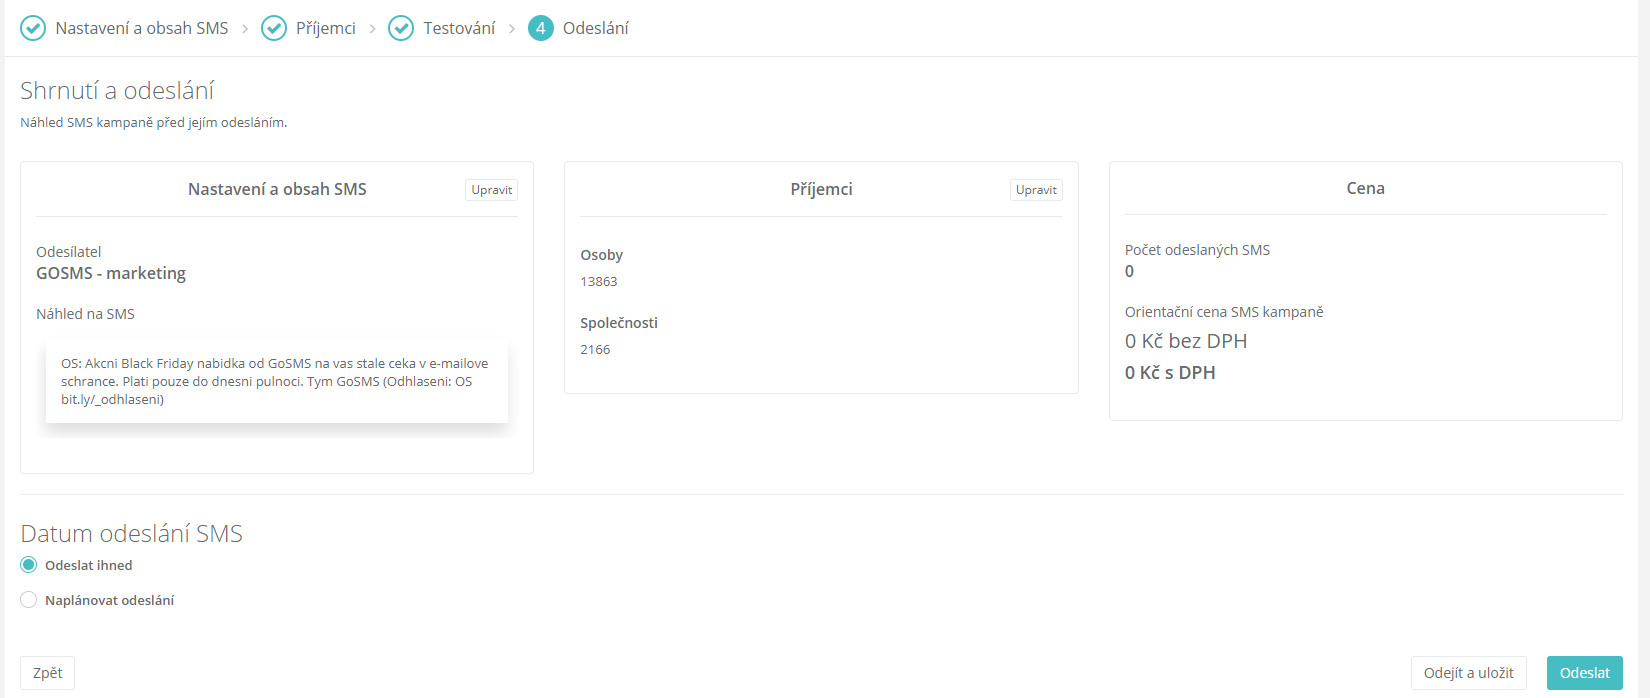Image resolution: width=1650 pixels, height=698 pixels.
Task: Click the checkmark icon next to Nastavení a obsah SMS
Action: [x=33, y=28]
